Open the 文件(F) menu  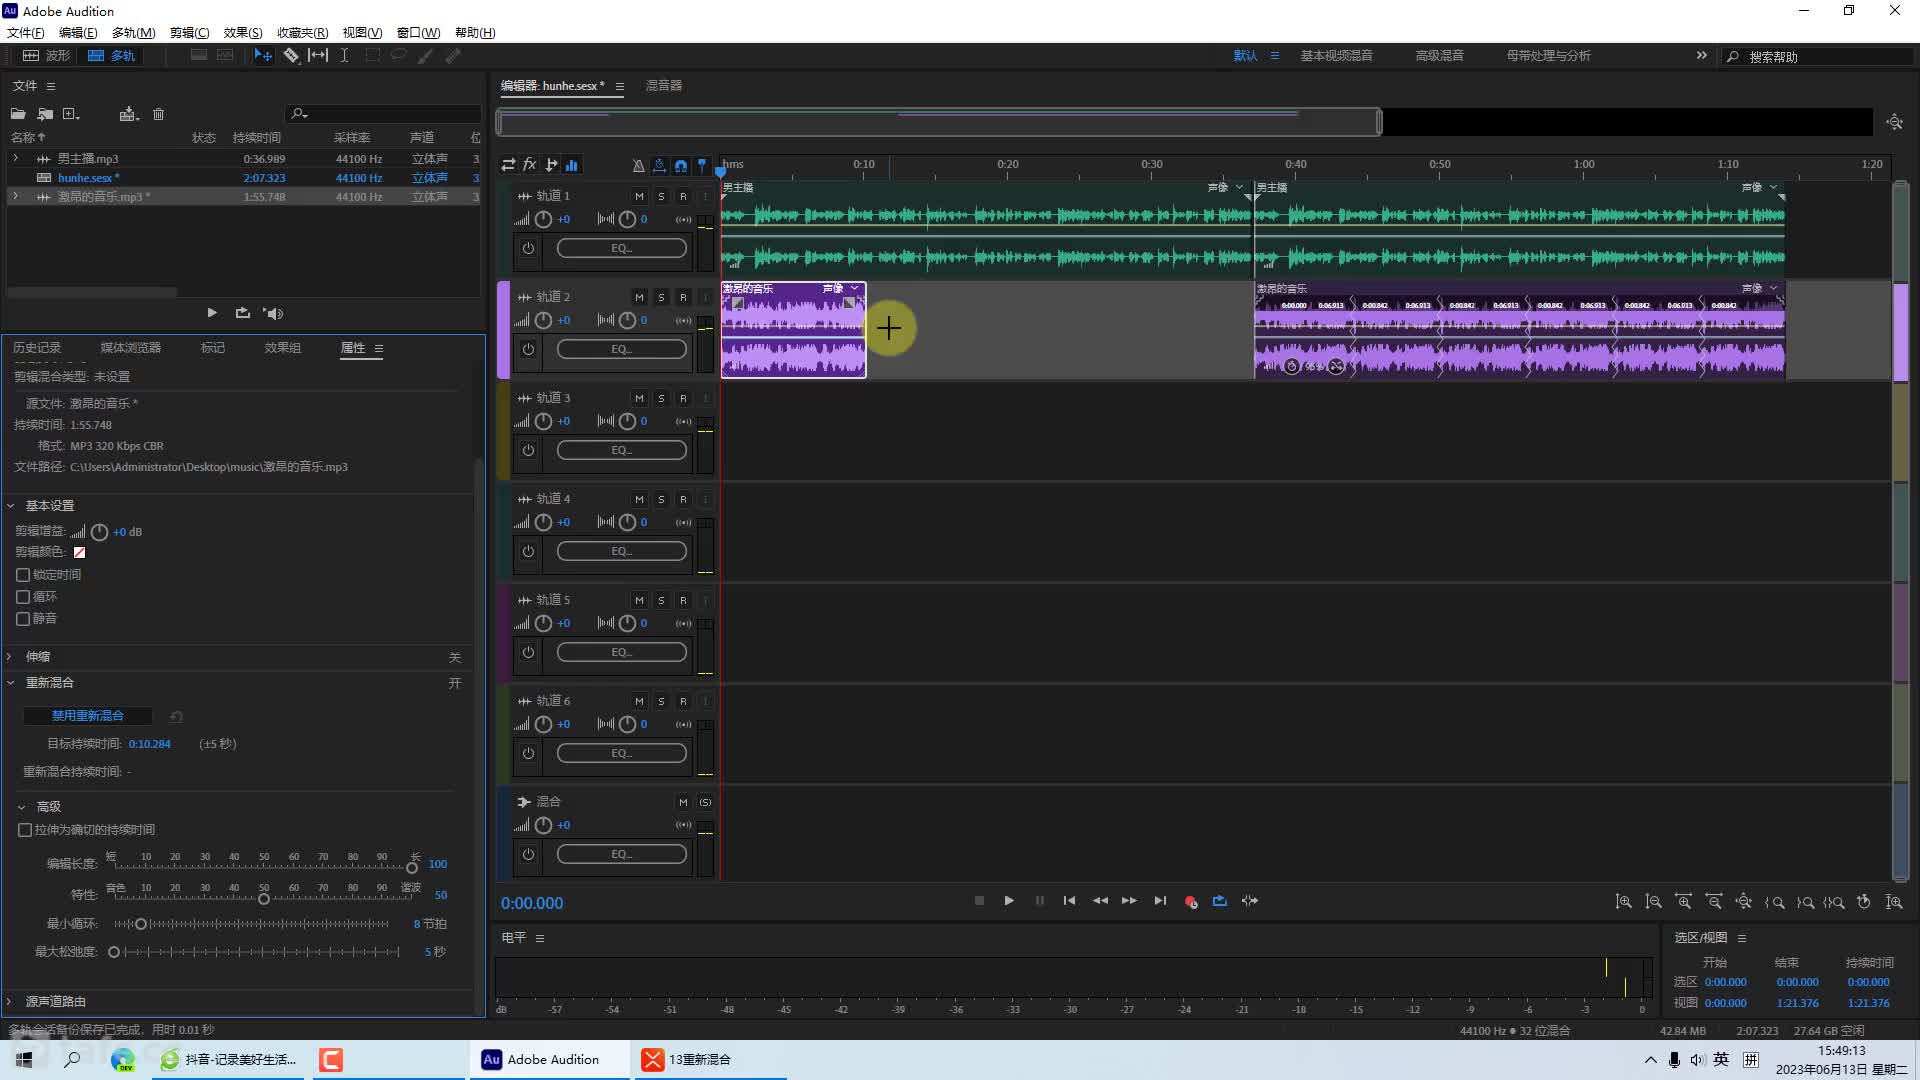tap(26, 33)
